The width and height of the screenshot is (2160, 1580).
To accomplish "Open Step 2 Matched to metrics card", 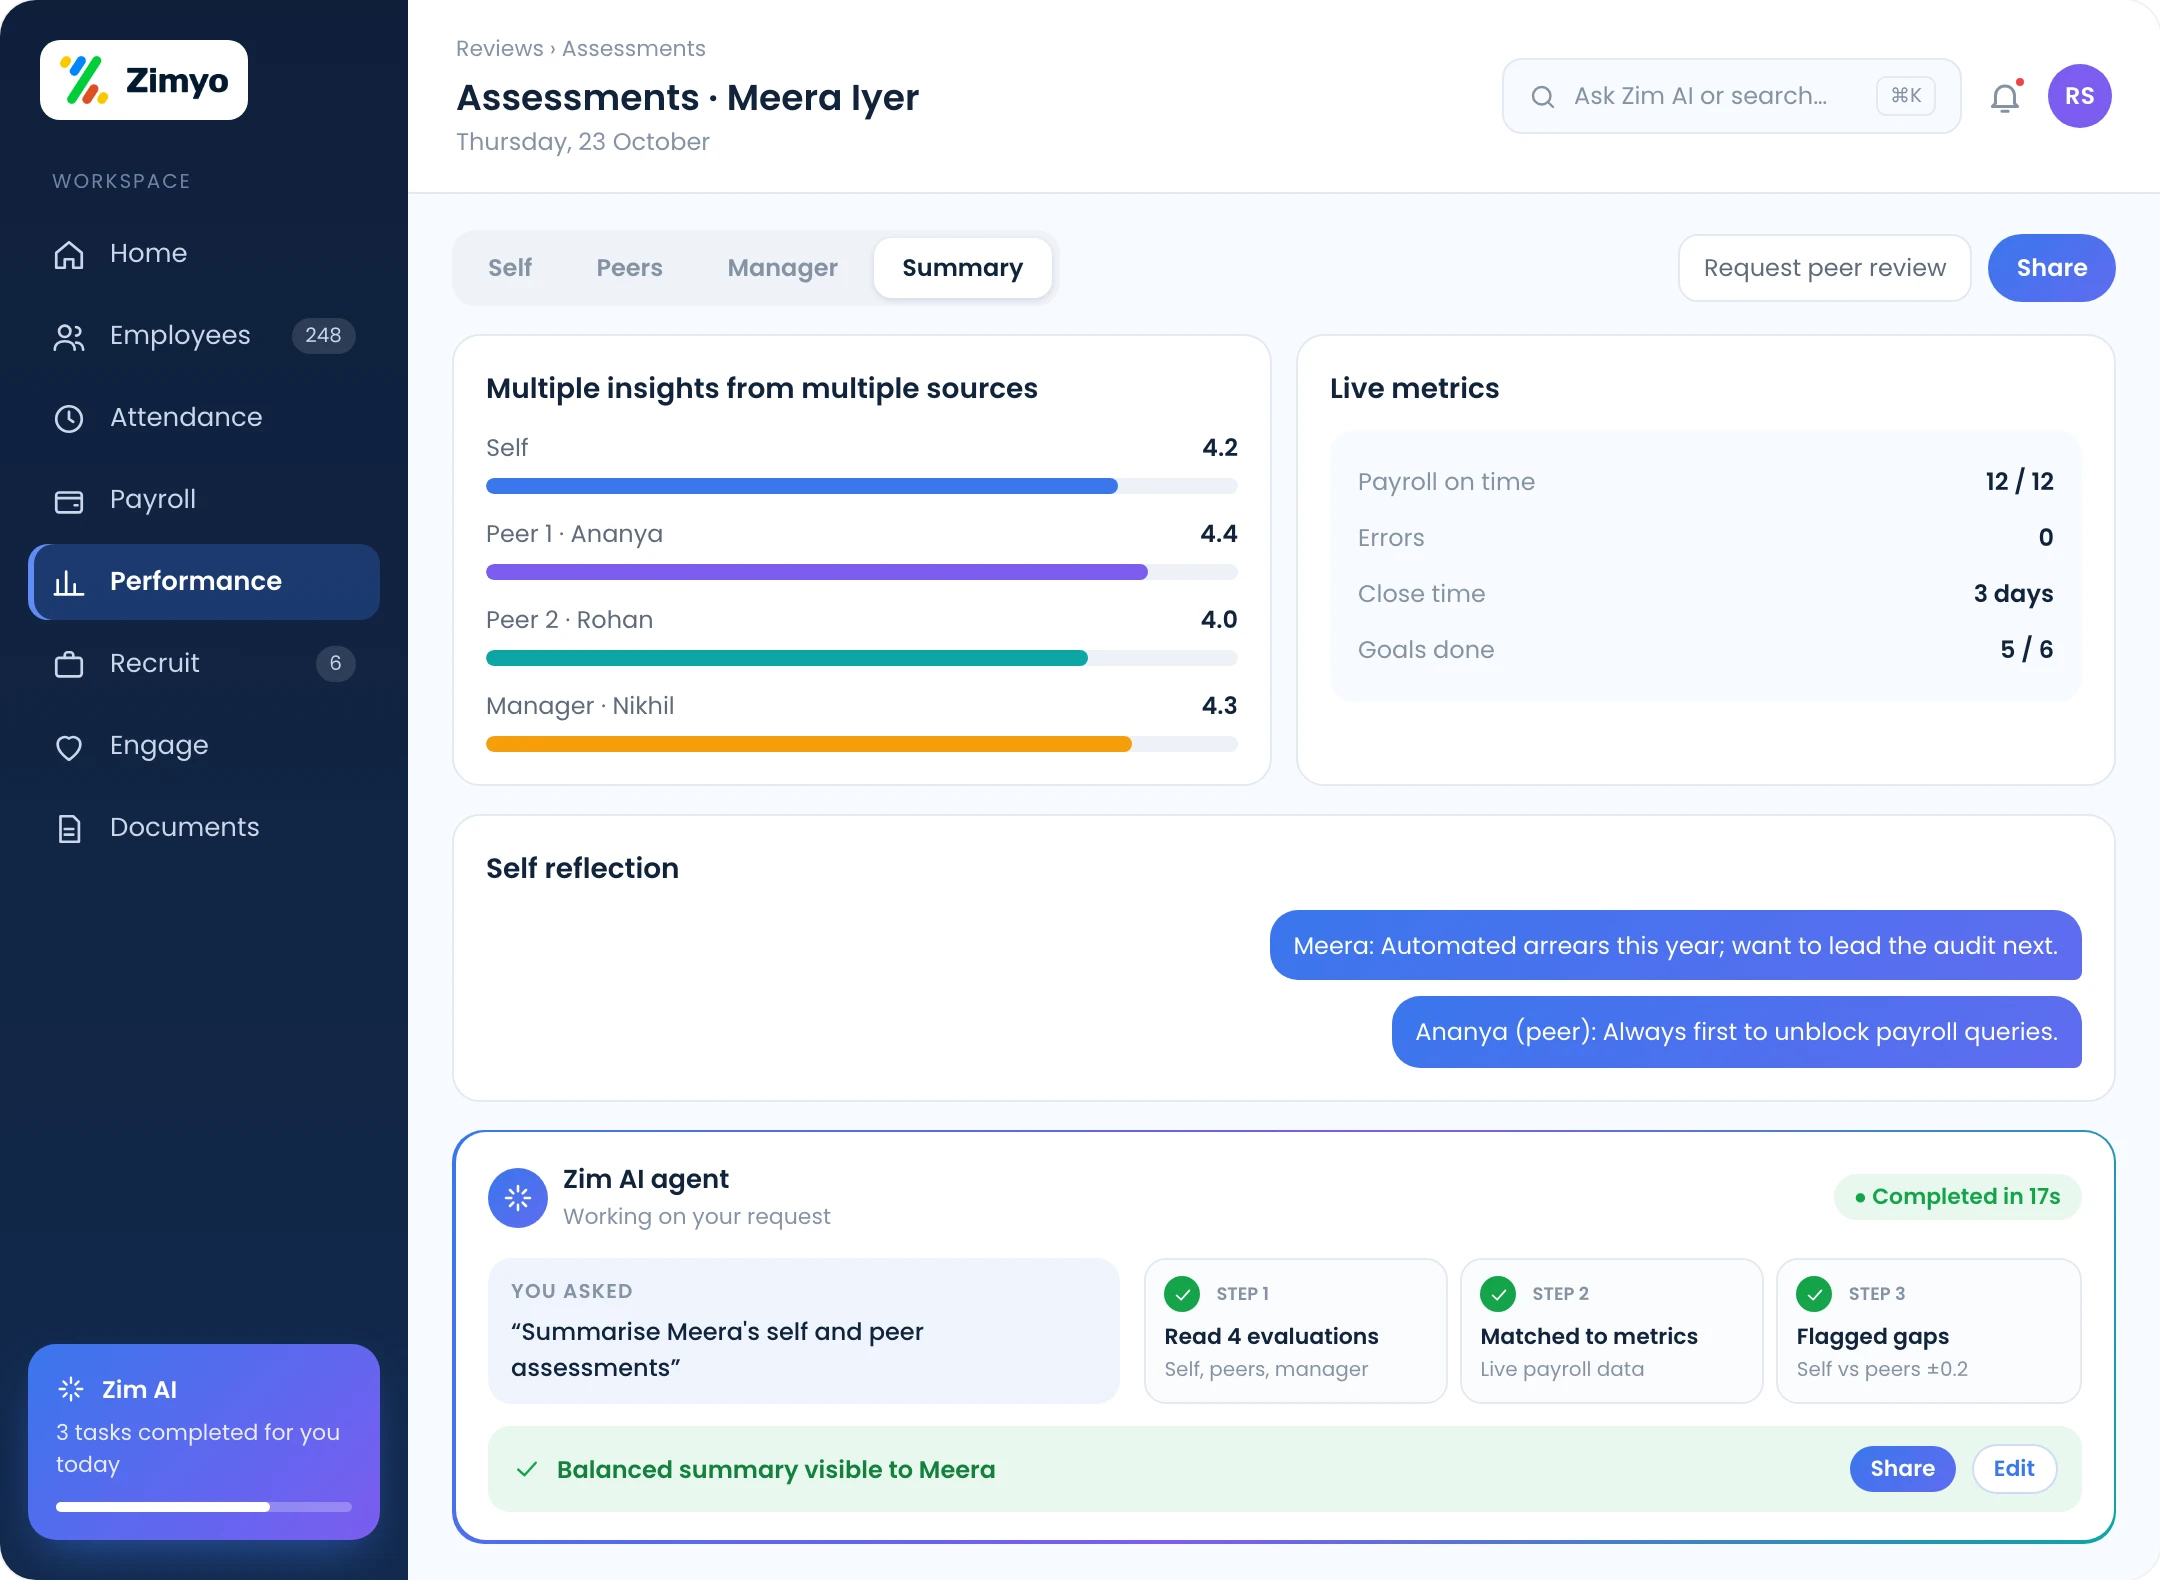I will click(1612, 1331).
